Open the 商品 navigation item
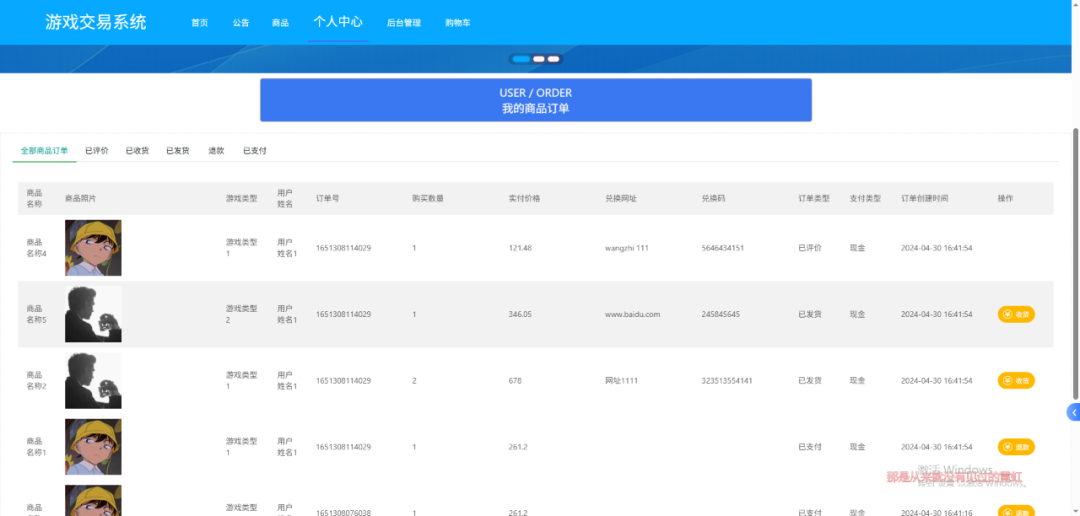The height and width of the screenshot is (516, 1080). 280,23
